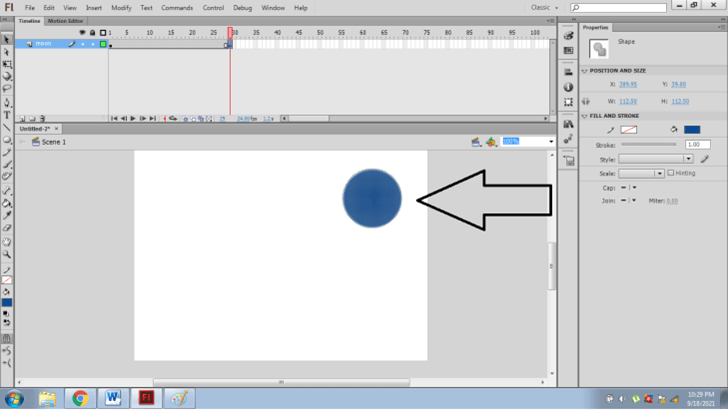Toggle outlines for all layers
The image size is (728, 410).
pyautogui.click(x=103, y=33)
